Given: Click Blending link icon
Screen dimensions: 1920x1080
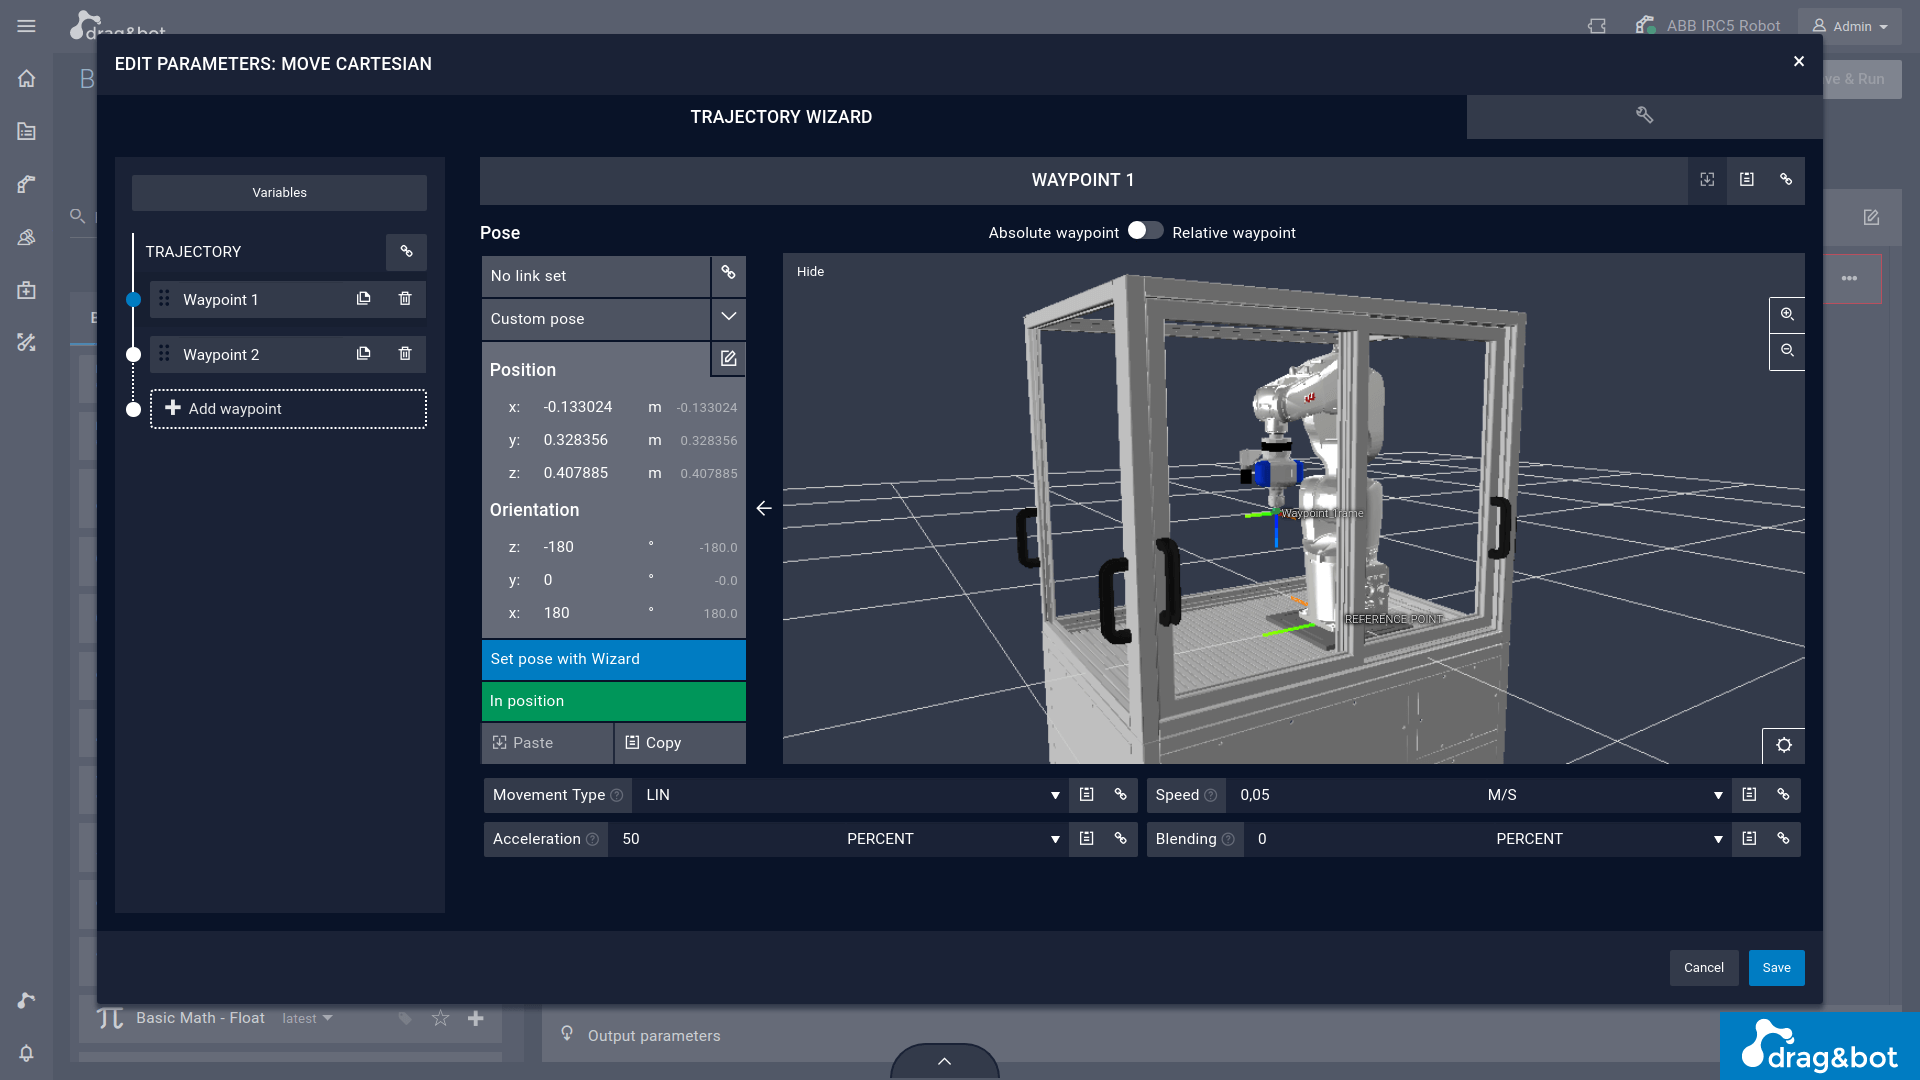Looking at the screenshot, I should (1783, 839).
